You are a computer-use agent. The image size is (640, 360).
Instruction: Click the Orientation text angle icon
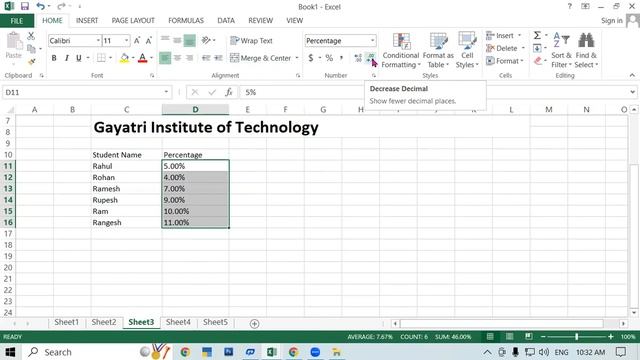click(x=207, y=40)
